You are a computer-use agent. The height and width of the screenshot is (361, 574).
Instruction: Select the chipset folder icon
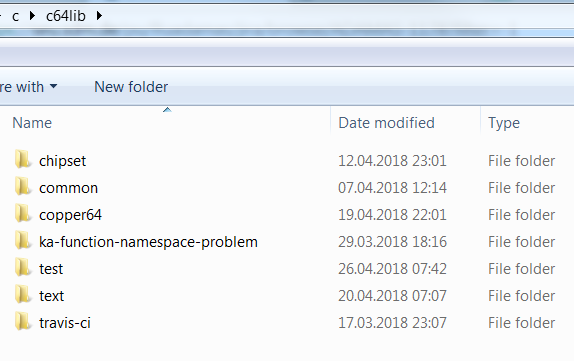pos(23,160)
